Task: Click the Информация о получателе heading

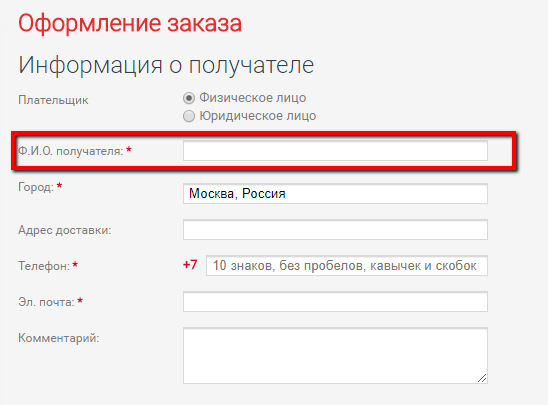Action: pos(166,65)
